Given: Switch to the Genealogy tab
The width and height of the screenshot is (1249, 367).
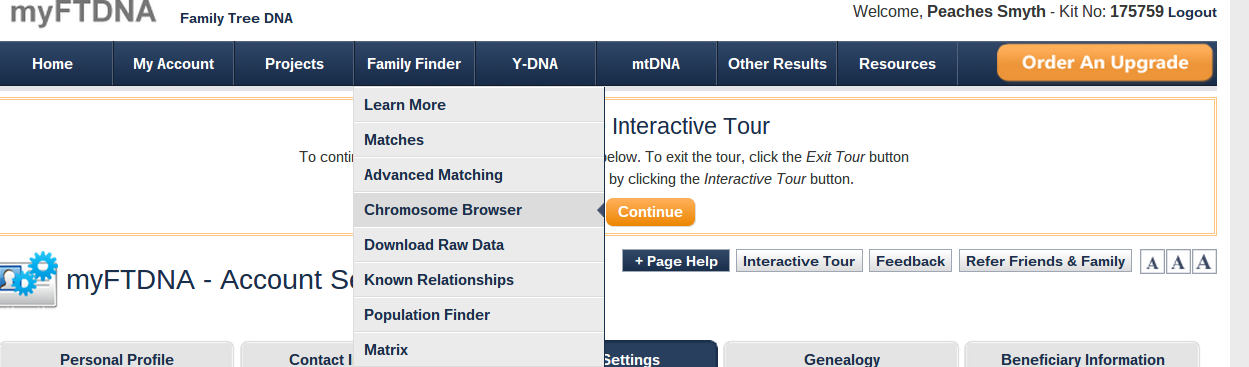Looking at the screenshot, I should [841, 358].
